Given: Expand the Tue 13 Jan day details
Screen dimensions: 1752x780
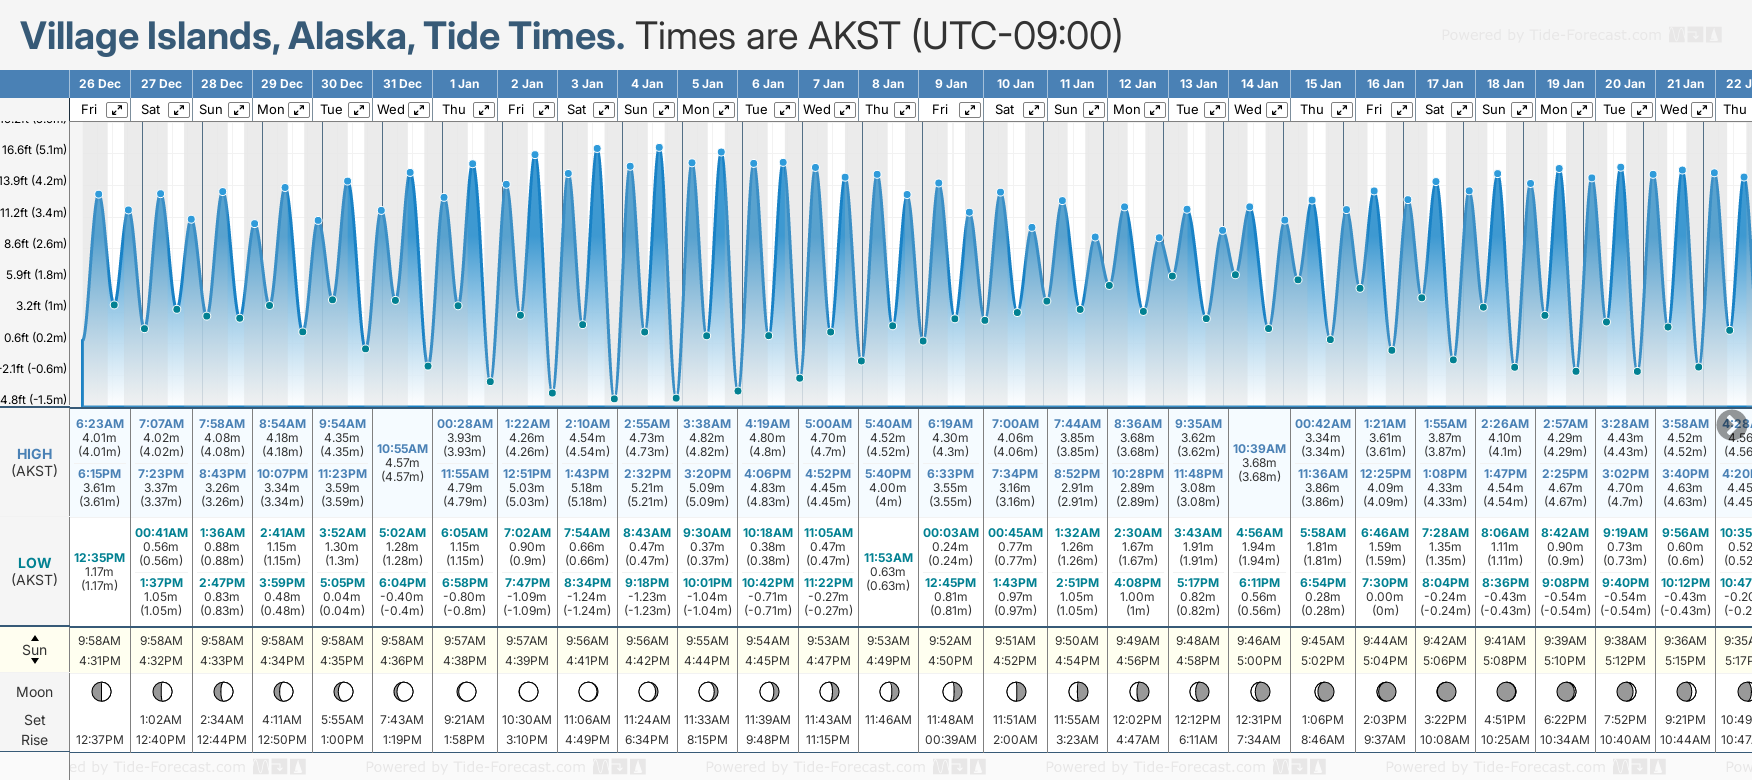Looking at the screenshot, I should point(1216,110).
